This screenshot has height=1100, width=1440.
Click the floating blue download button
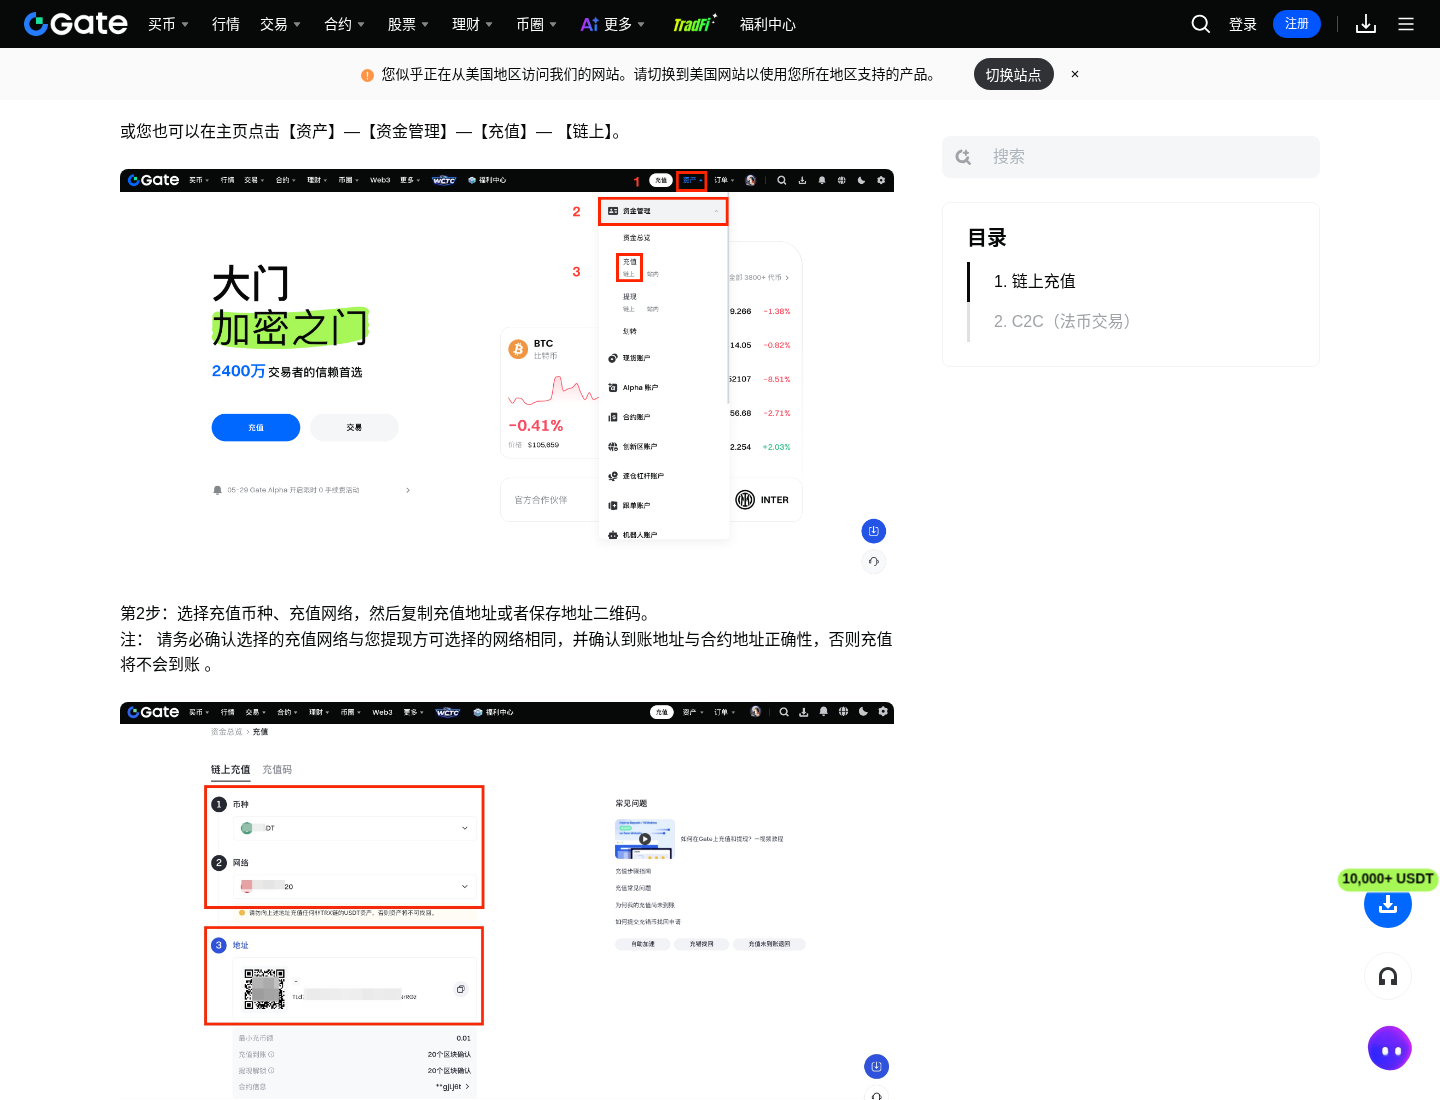(x=1388, y=905)
